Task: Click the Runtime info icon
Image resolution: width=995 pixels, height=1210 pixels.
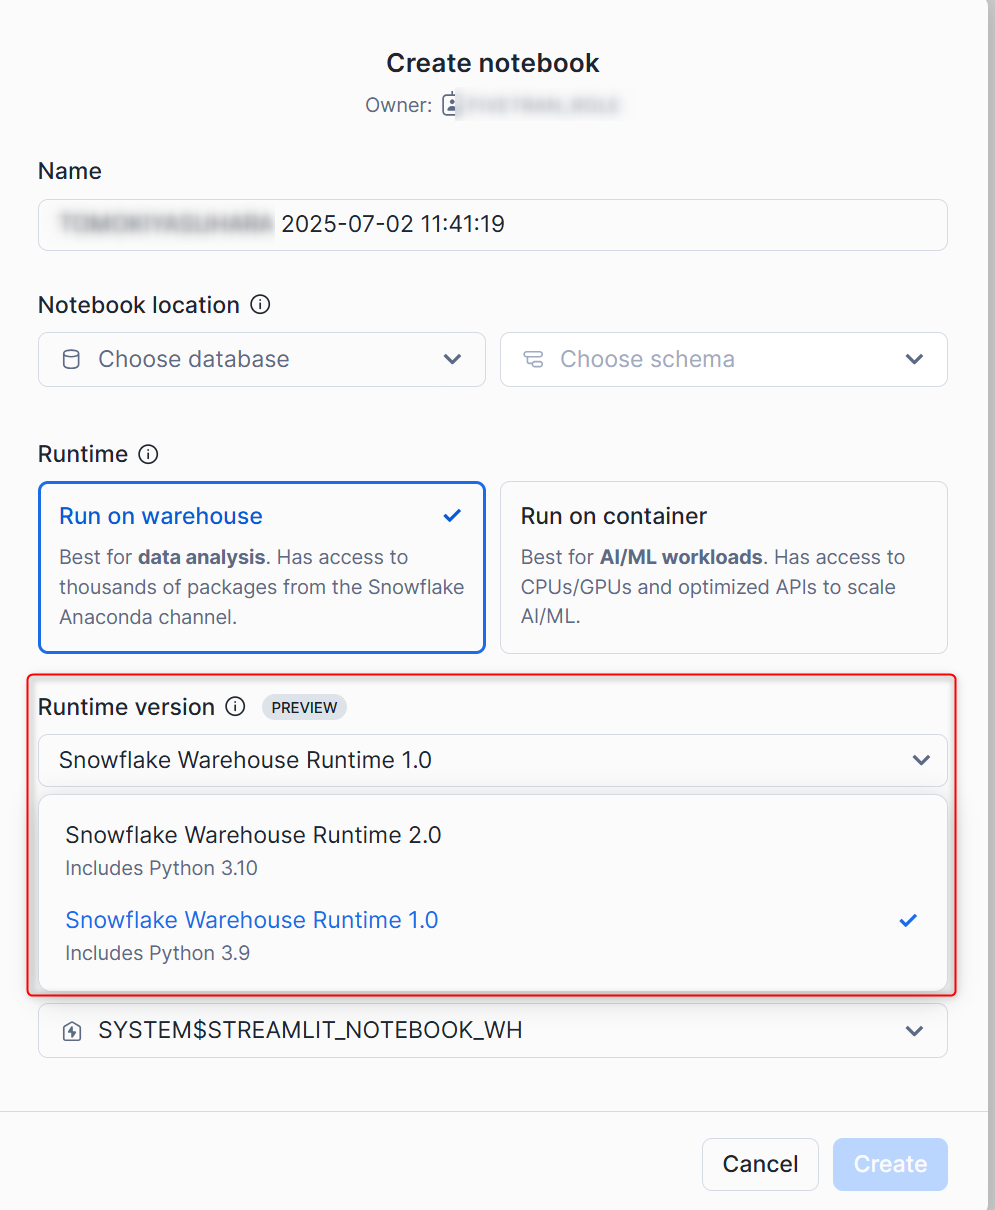Action: click(x=148, y=454)
